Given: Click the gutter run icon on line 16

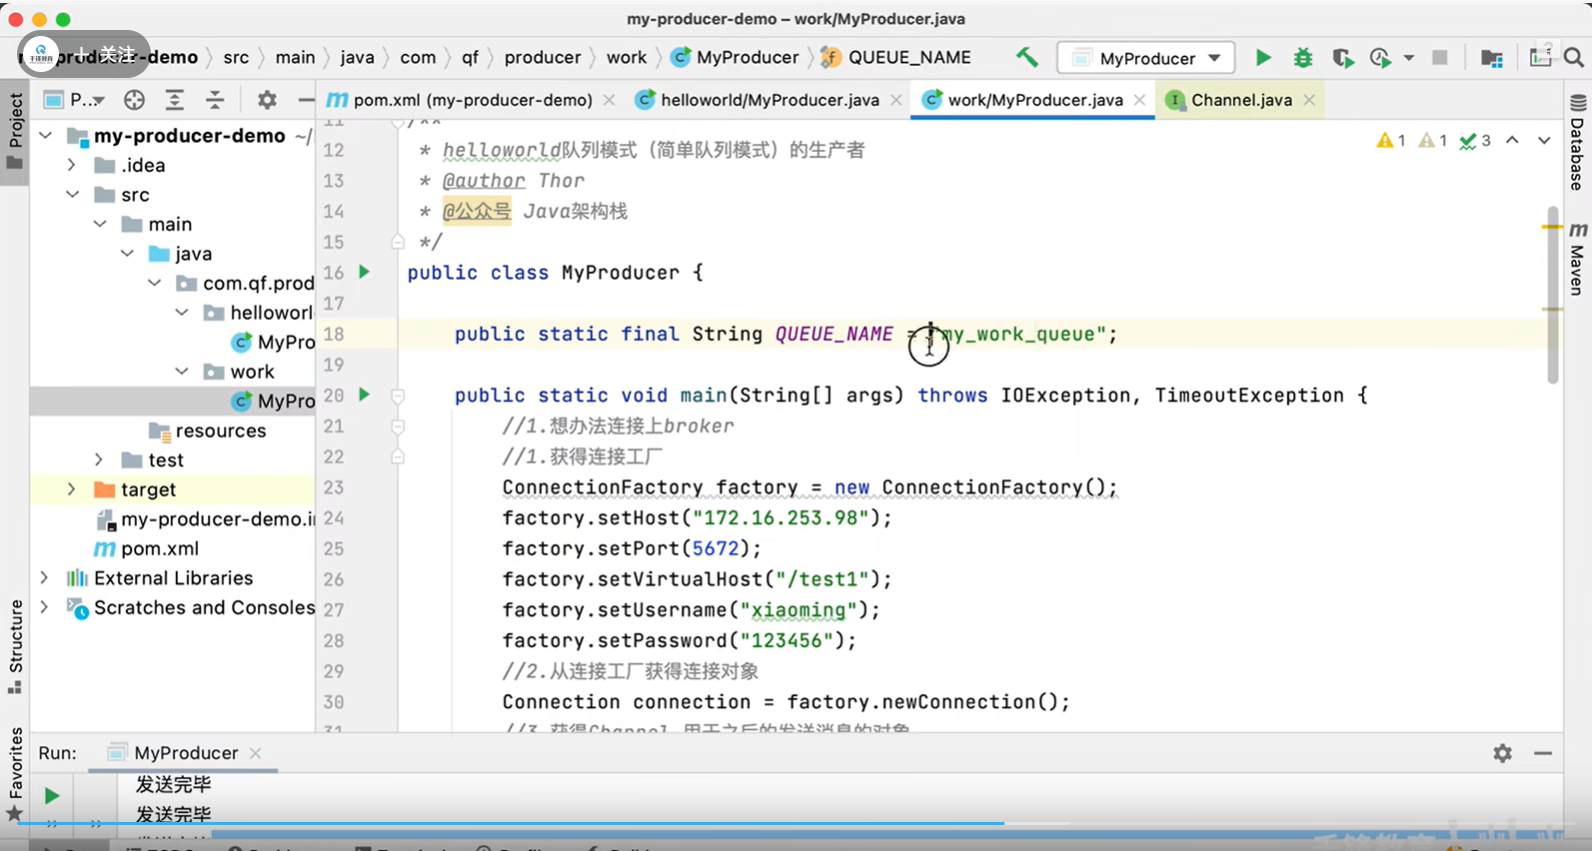Looking at the screenshot, I should click(x=365, y=272).
